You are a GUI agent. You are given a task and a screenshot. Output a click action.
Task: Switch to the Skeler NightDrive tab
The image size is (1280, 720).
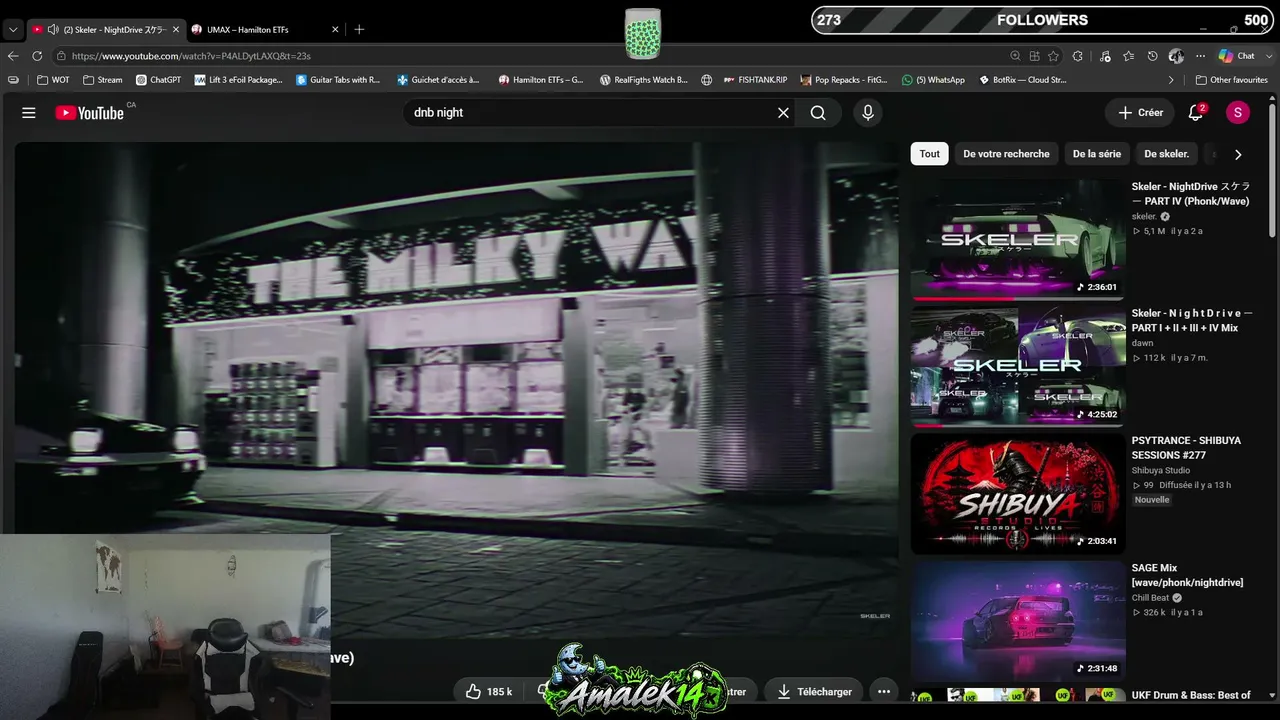pyautogui.click(x=105, y=30)
